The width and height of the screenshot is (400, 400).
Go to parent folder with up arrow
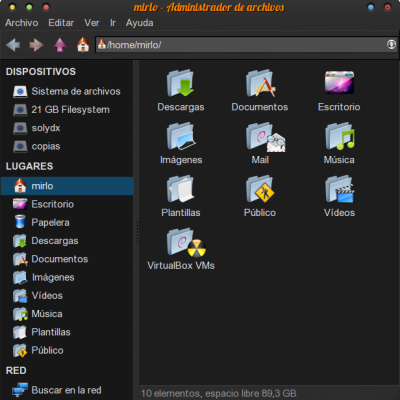(60, 45)
